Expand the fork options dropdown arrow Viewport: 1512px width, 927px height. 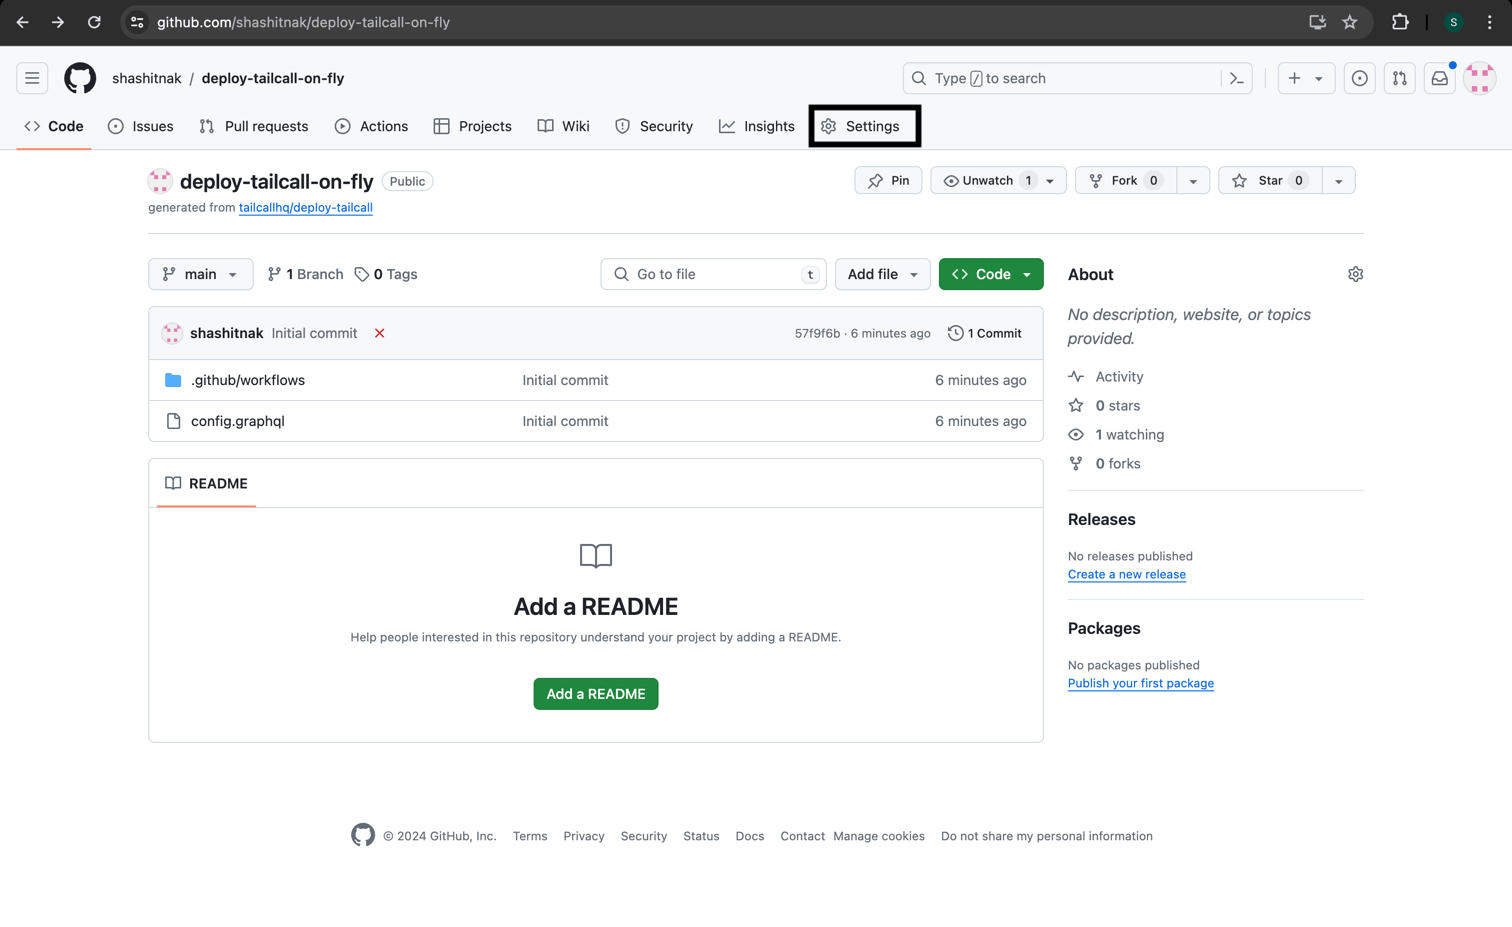pyautogui.click(x=1193, y=181)
